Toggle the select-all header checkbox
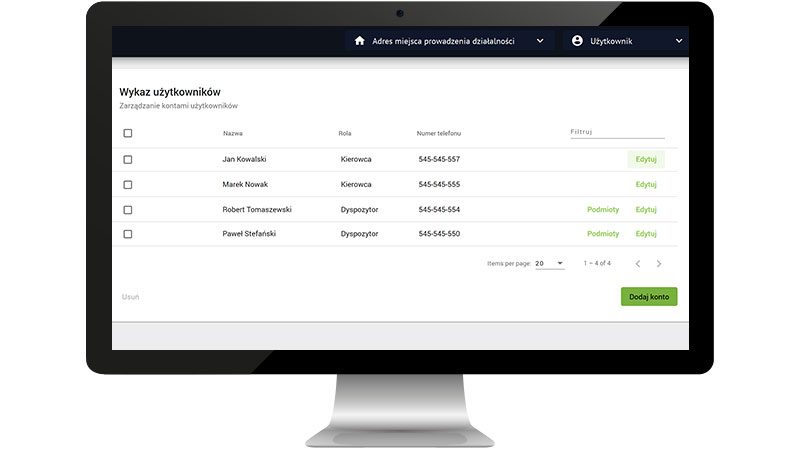The height and width of the screenshot is (450, 800). [128, 133]
